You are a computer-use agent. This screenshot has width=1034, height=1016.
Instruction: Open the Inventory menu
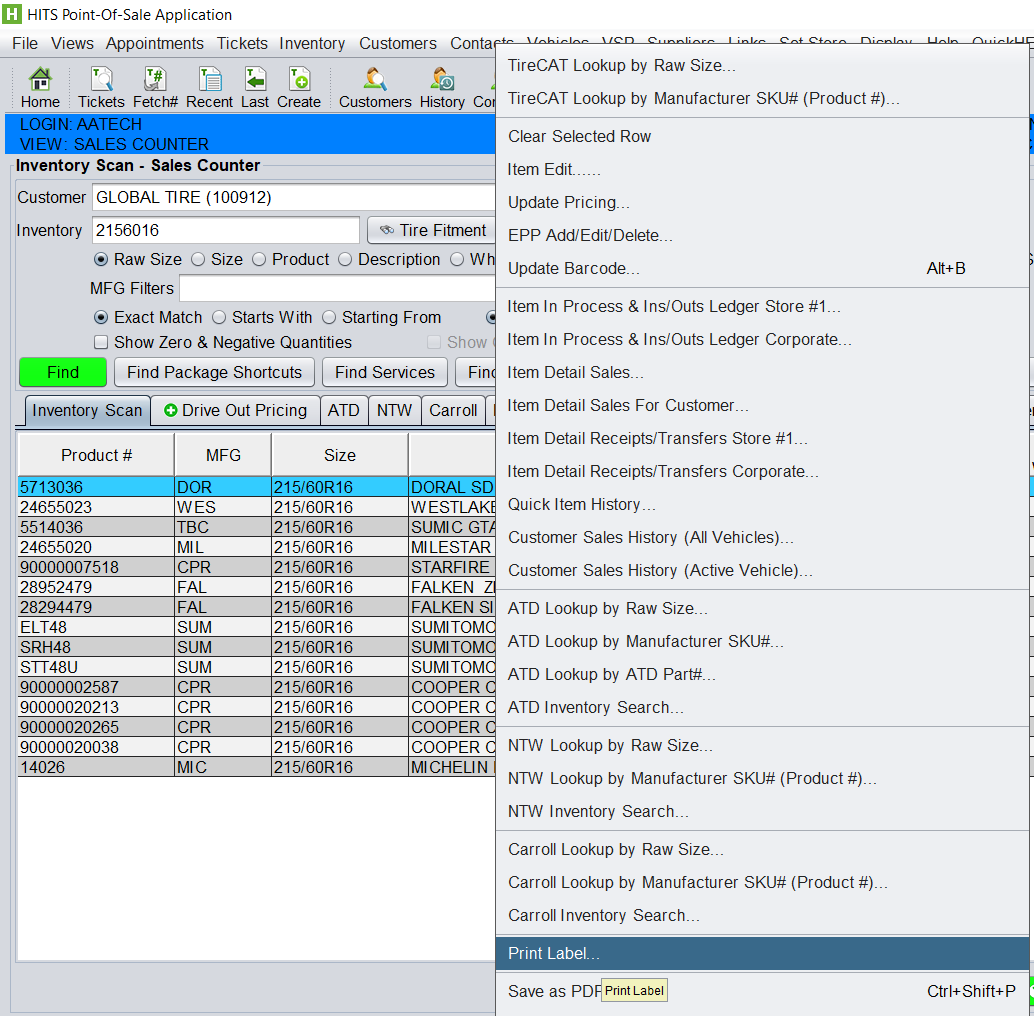coord(312,43)
